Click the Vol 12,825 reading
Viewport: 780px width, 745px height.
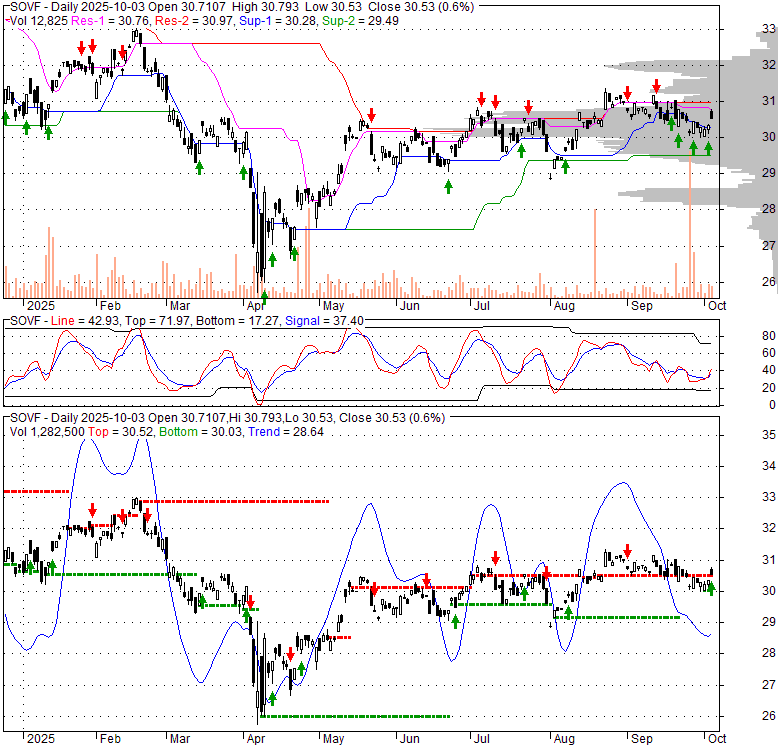(x=39, y=21)
